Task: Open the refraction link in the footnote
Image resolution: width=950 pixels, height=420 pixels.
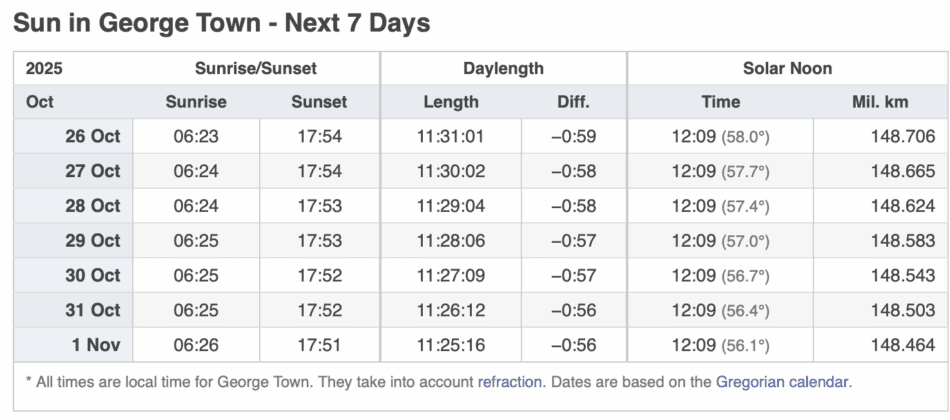Action: point(510,381)
